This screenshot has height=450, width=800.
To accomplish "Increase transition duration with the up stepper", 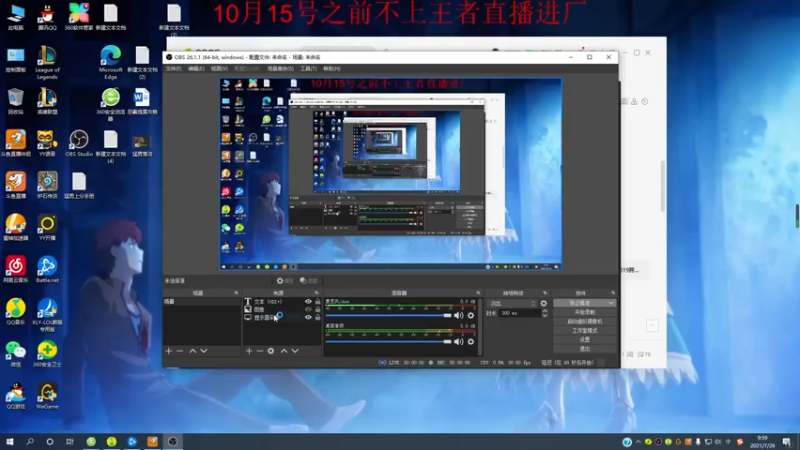I will tap(544, 311).
